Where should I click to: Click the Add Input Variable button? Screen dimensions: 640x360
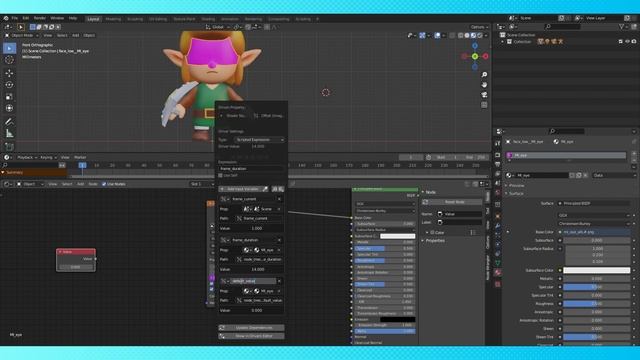(x=240, y=189)
